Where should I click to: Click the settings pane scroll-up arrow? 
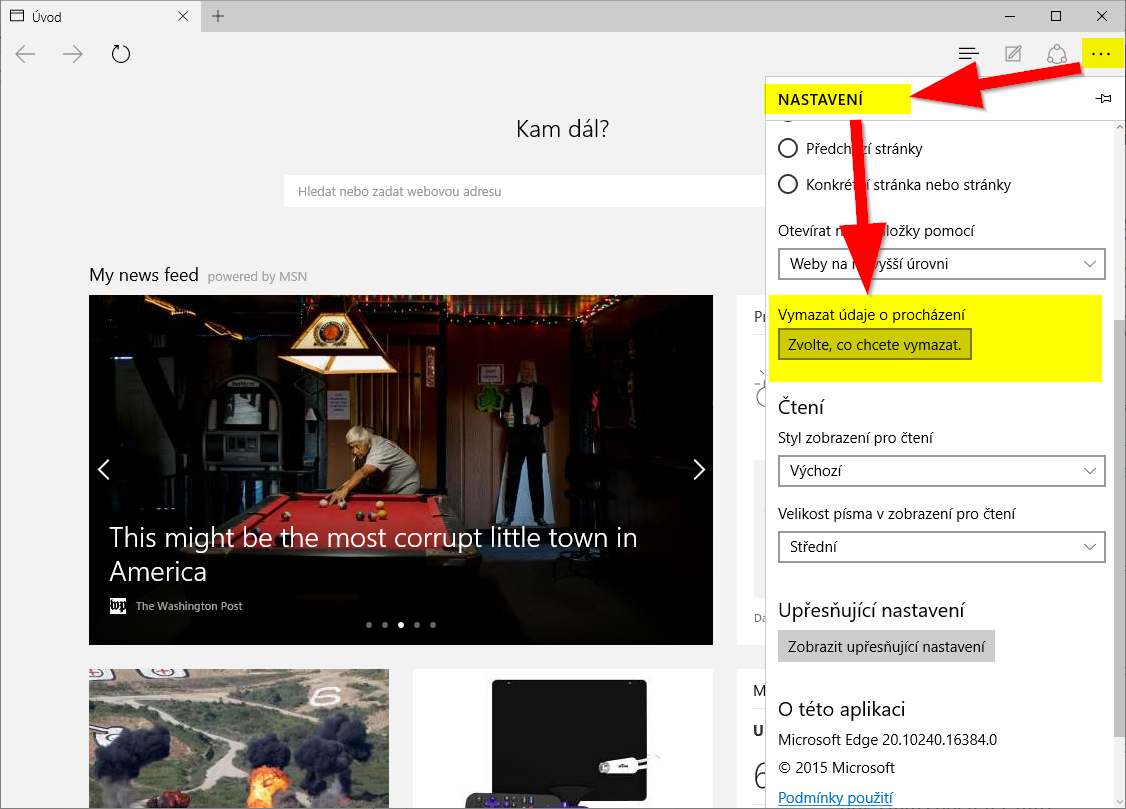tap(1120, 127)
